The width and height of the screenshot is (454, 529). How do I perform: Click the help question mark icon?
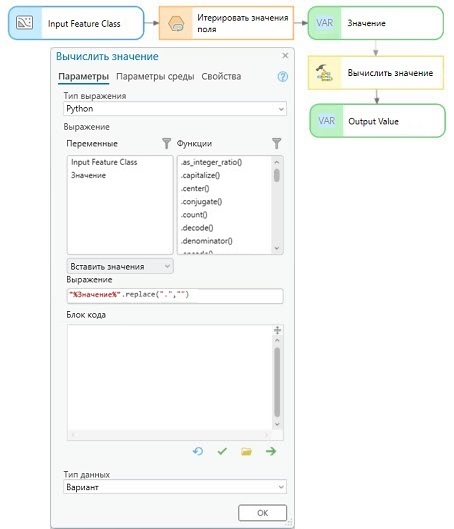[282, 77]
